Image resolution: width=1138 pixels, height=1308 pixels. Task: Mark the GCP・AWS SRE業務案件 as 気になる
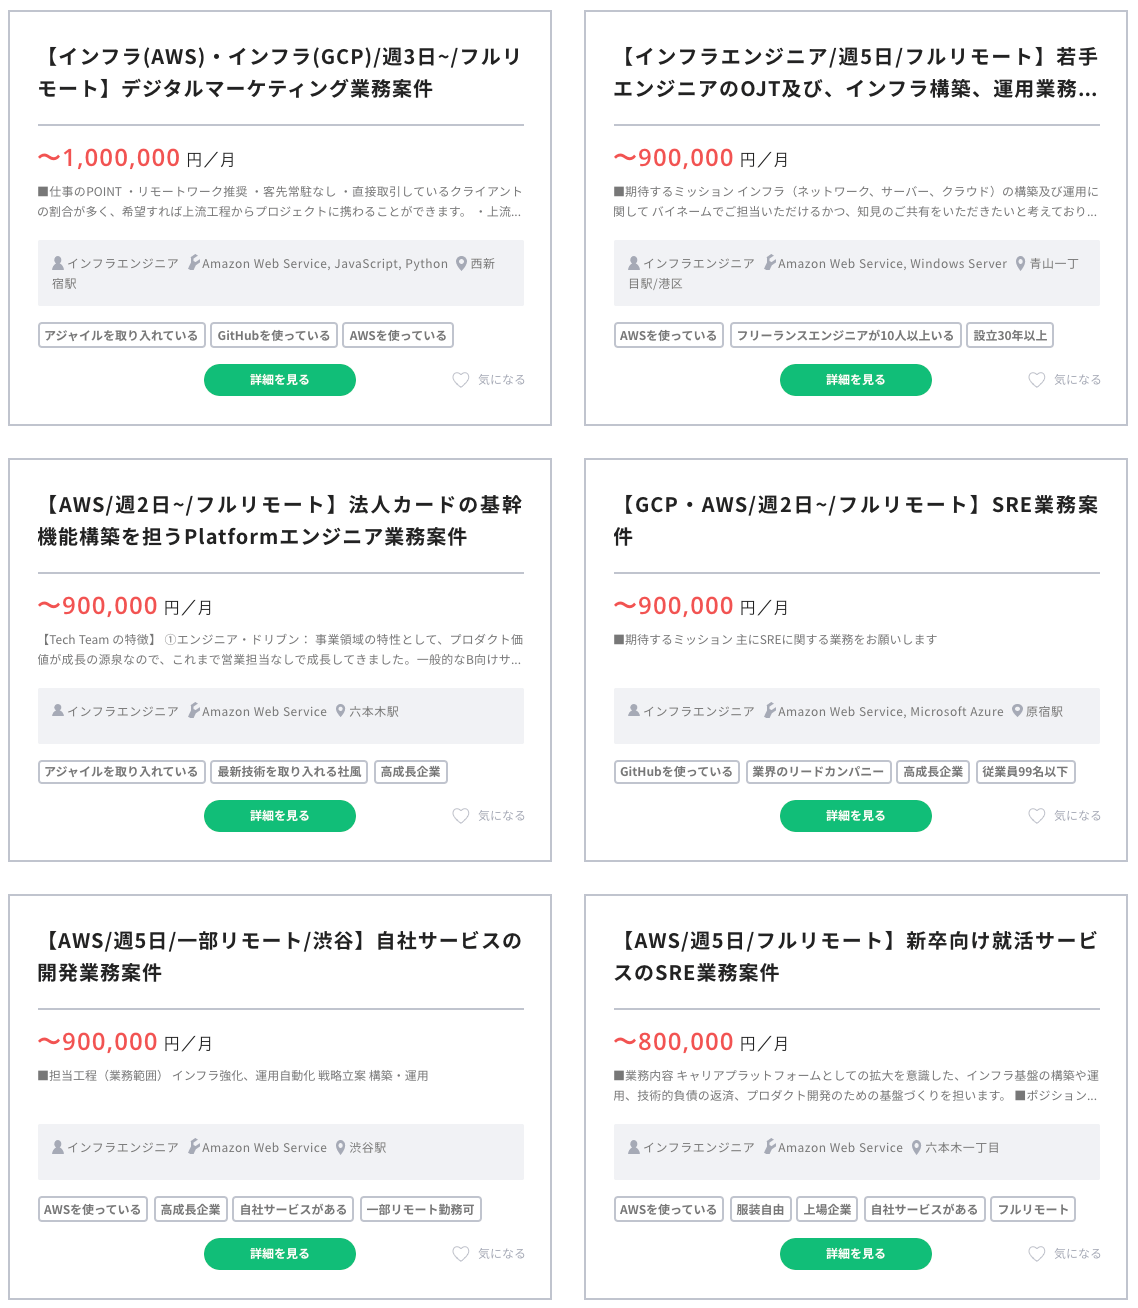(1037, 816)
